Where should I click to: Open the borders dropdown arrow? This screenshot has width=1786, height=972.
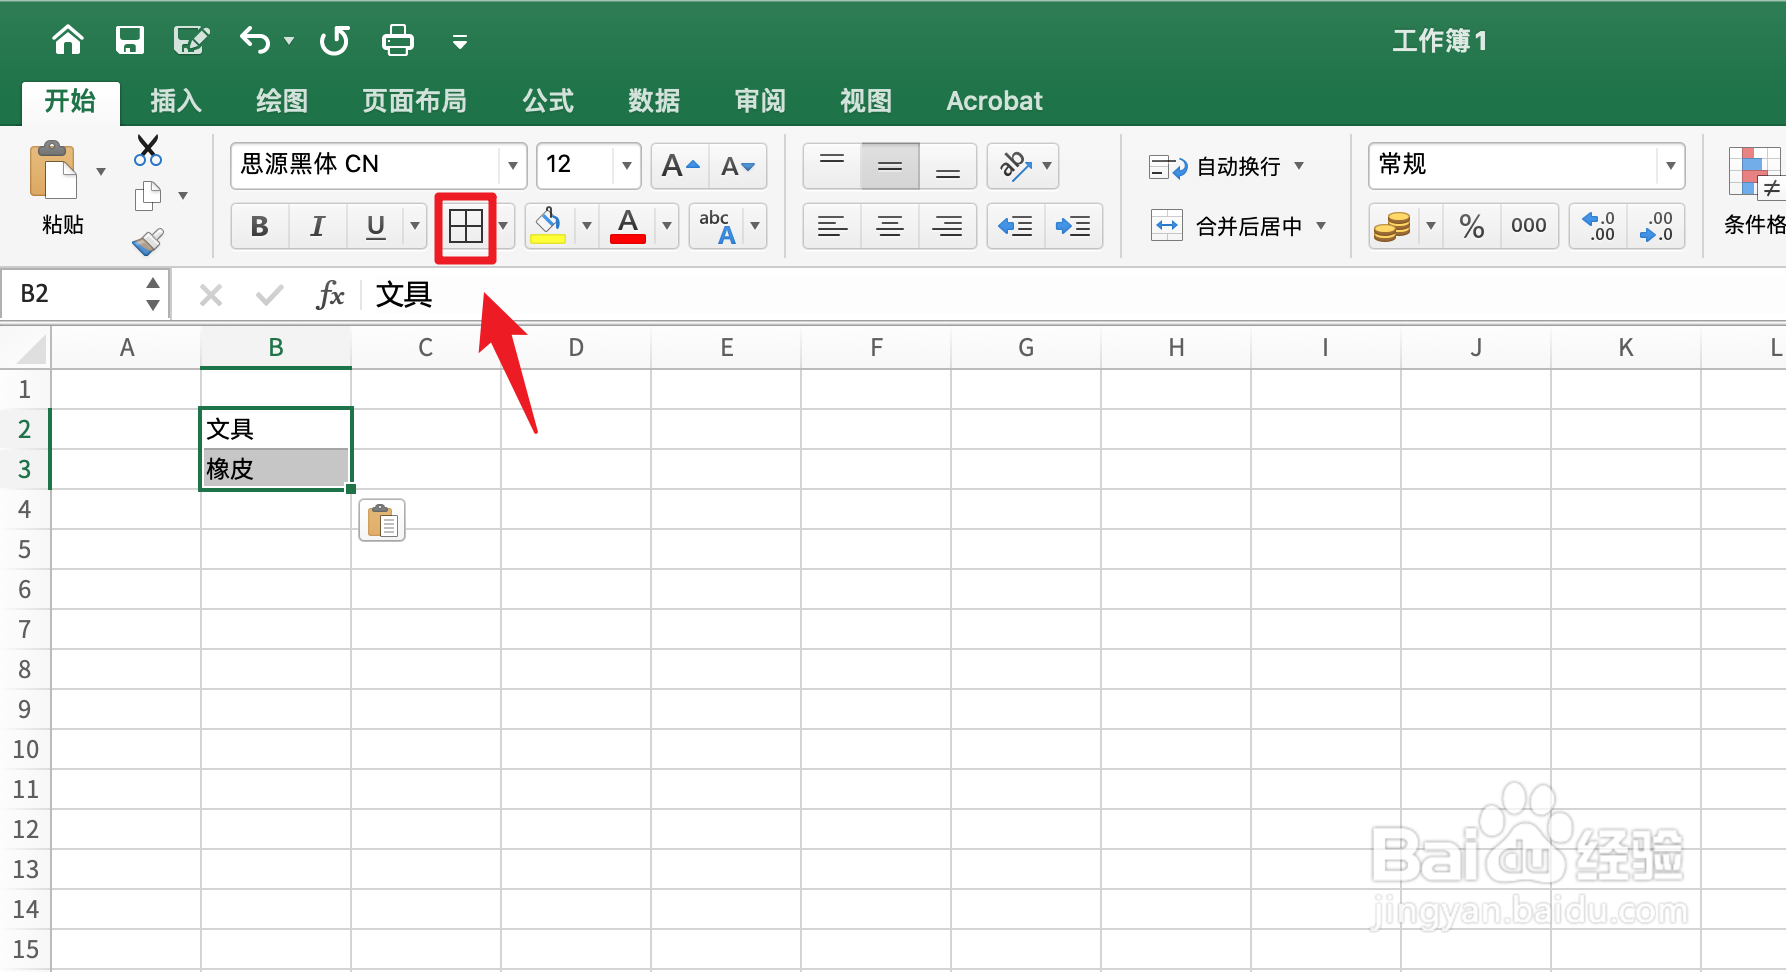point(503,226)
